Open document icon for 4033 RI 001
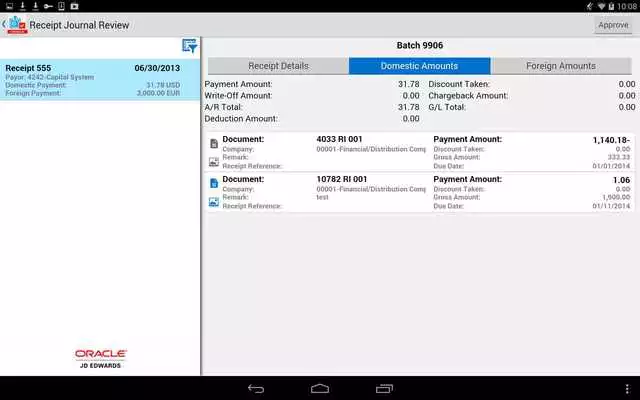The width and height of the screenshot is (640, 400). pyautogui.click(x=214, y=144)
